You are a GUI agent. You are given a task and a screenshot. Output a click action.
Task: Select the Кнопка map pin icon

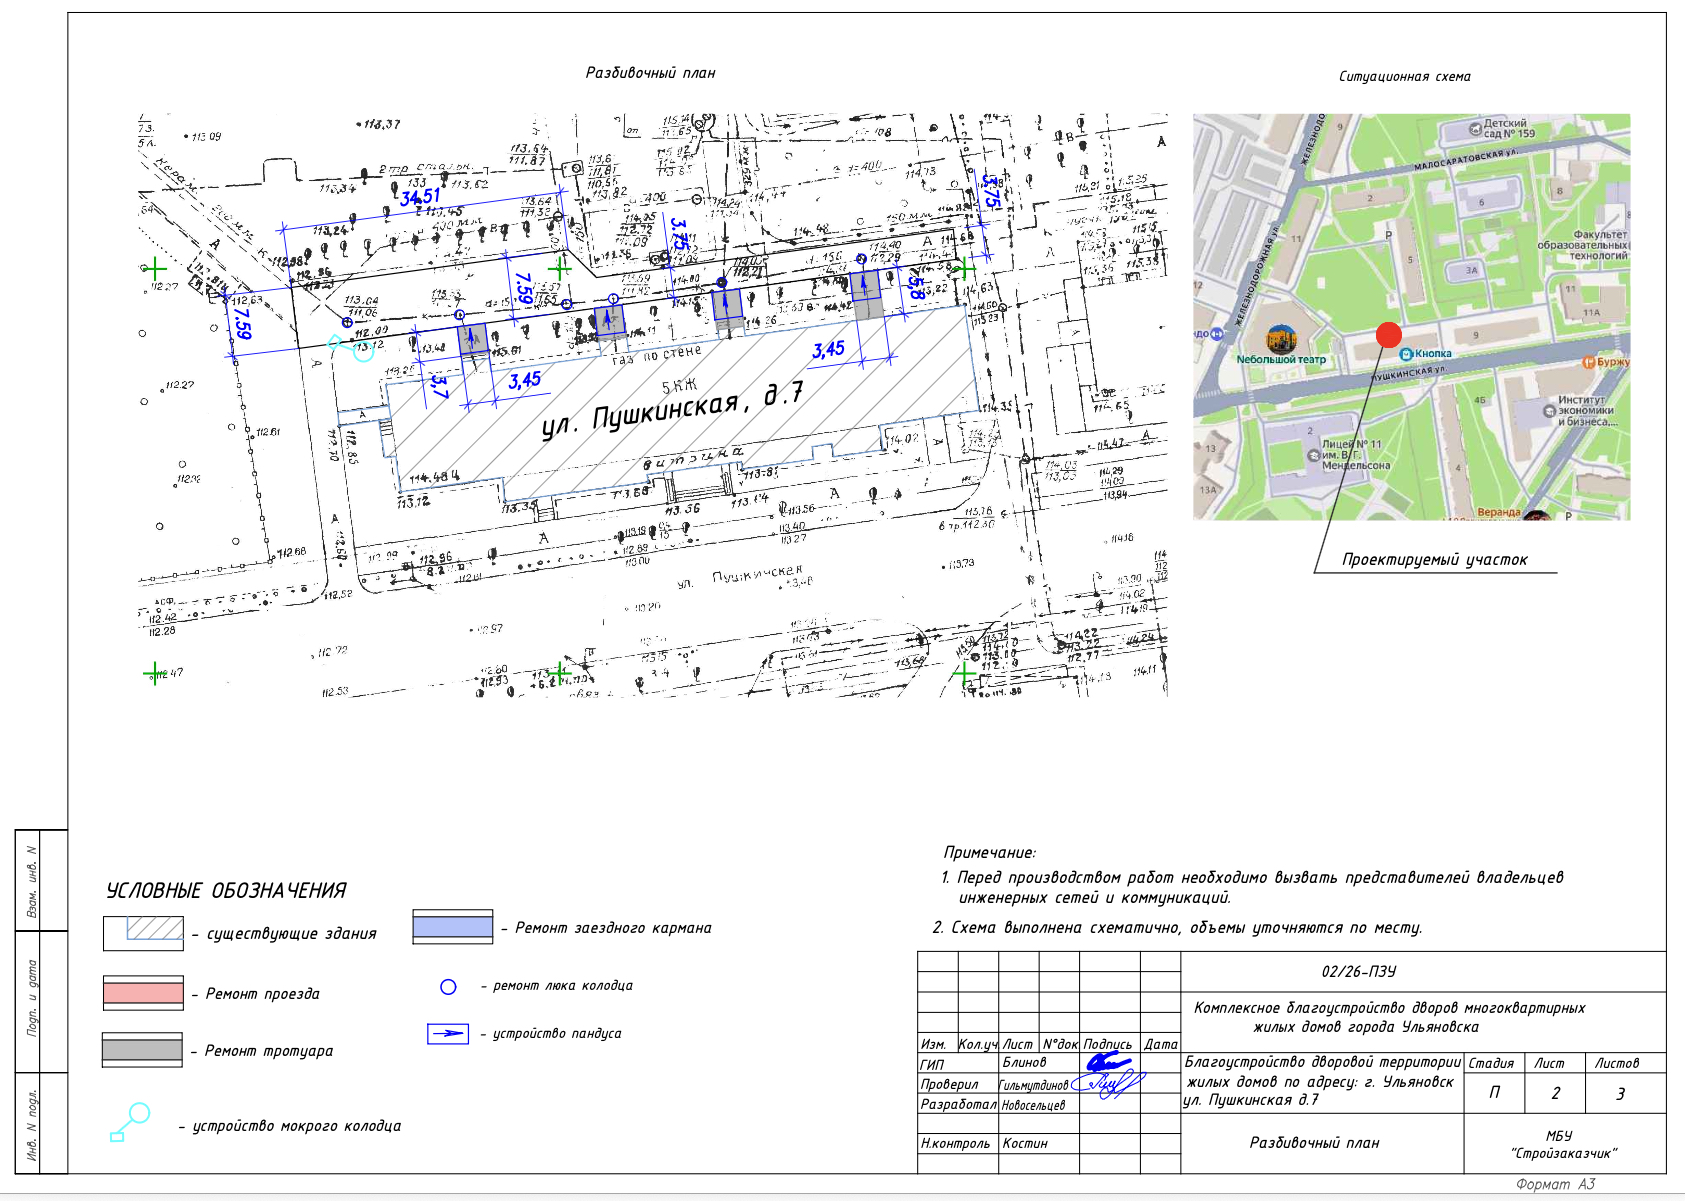[x=1407, y=354]
